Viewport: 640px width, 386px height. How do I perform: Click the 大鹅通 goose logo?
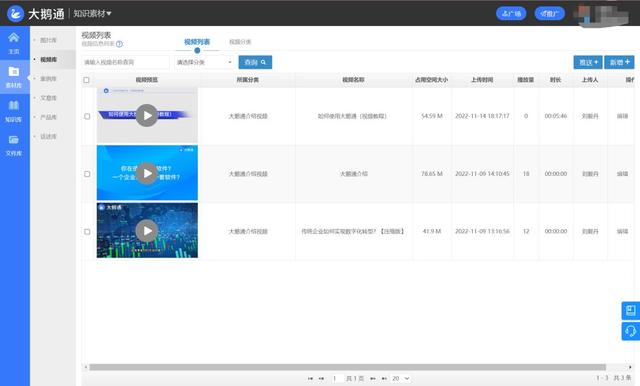[x=16, y=13]
